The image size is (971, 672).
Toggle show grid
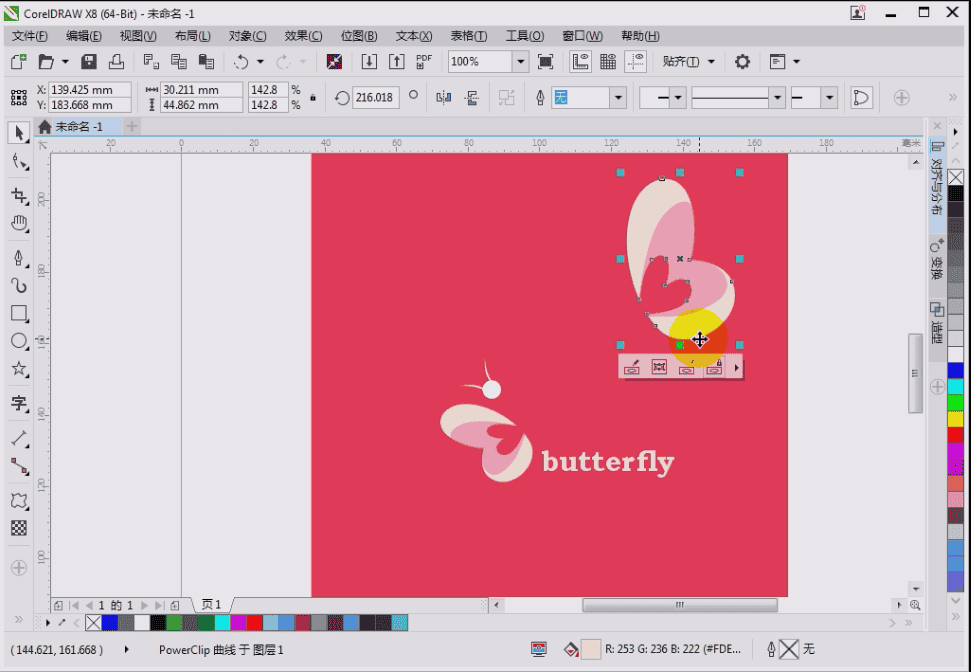[x=608, y=61]
